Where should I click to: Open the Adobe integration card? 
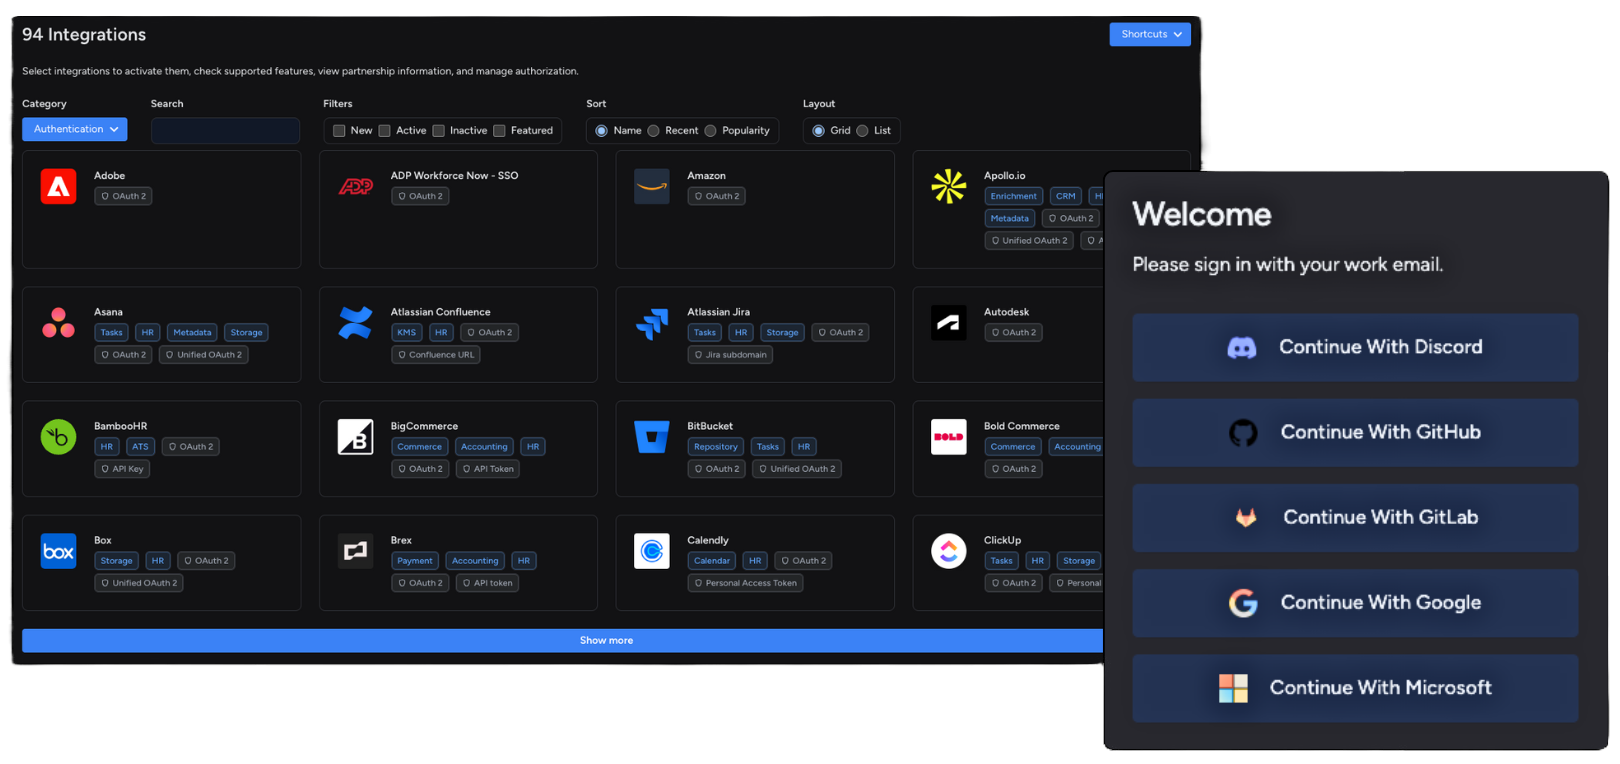[161, 209]
